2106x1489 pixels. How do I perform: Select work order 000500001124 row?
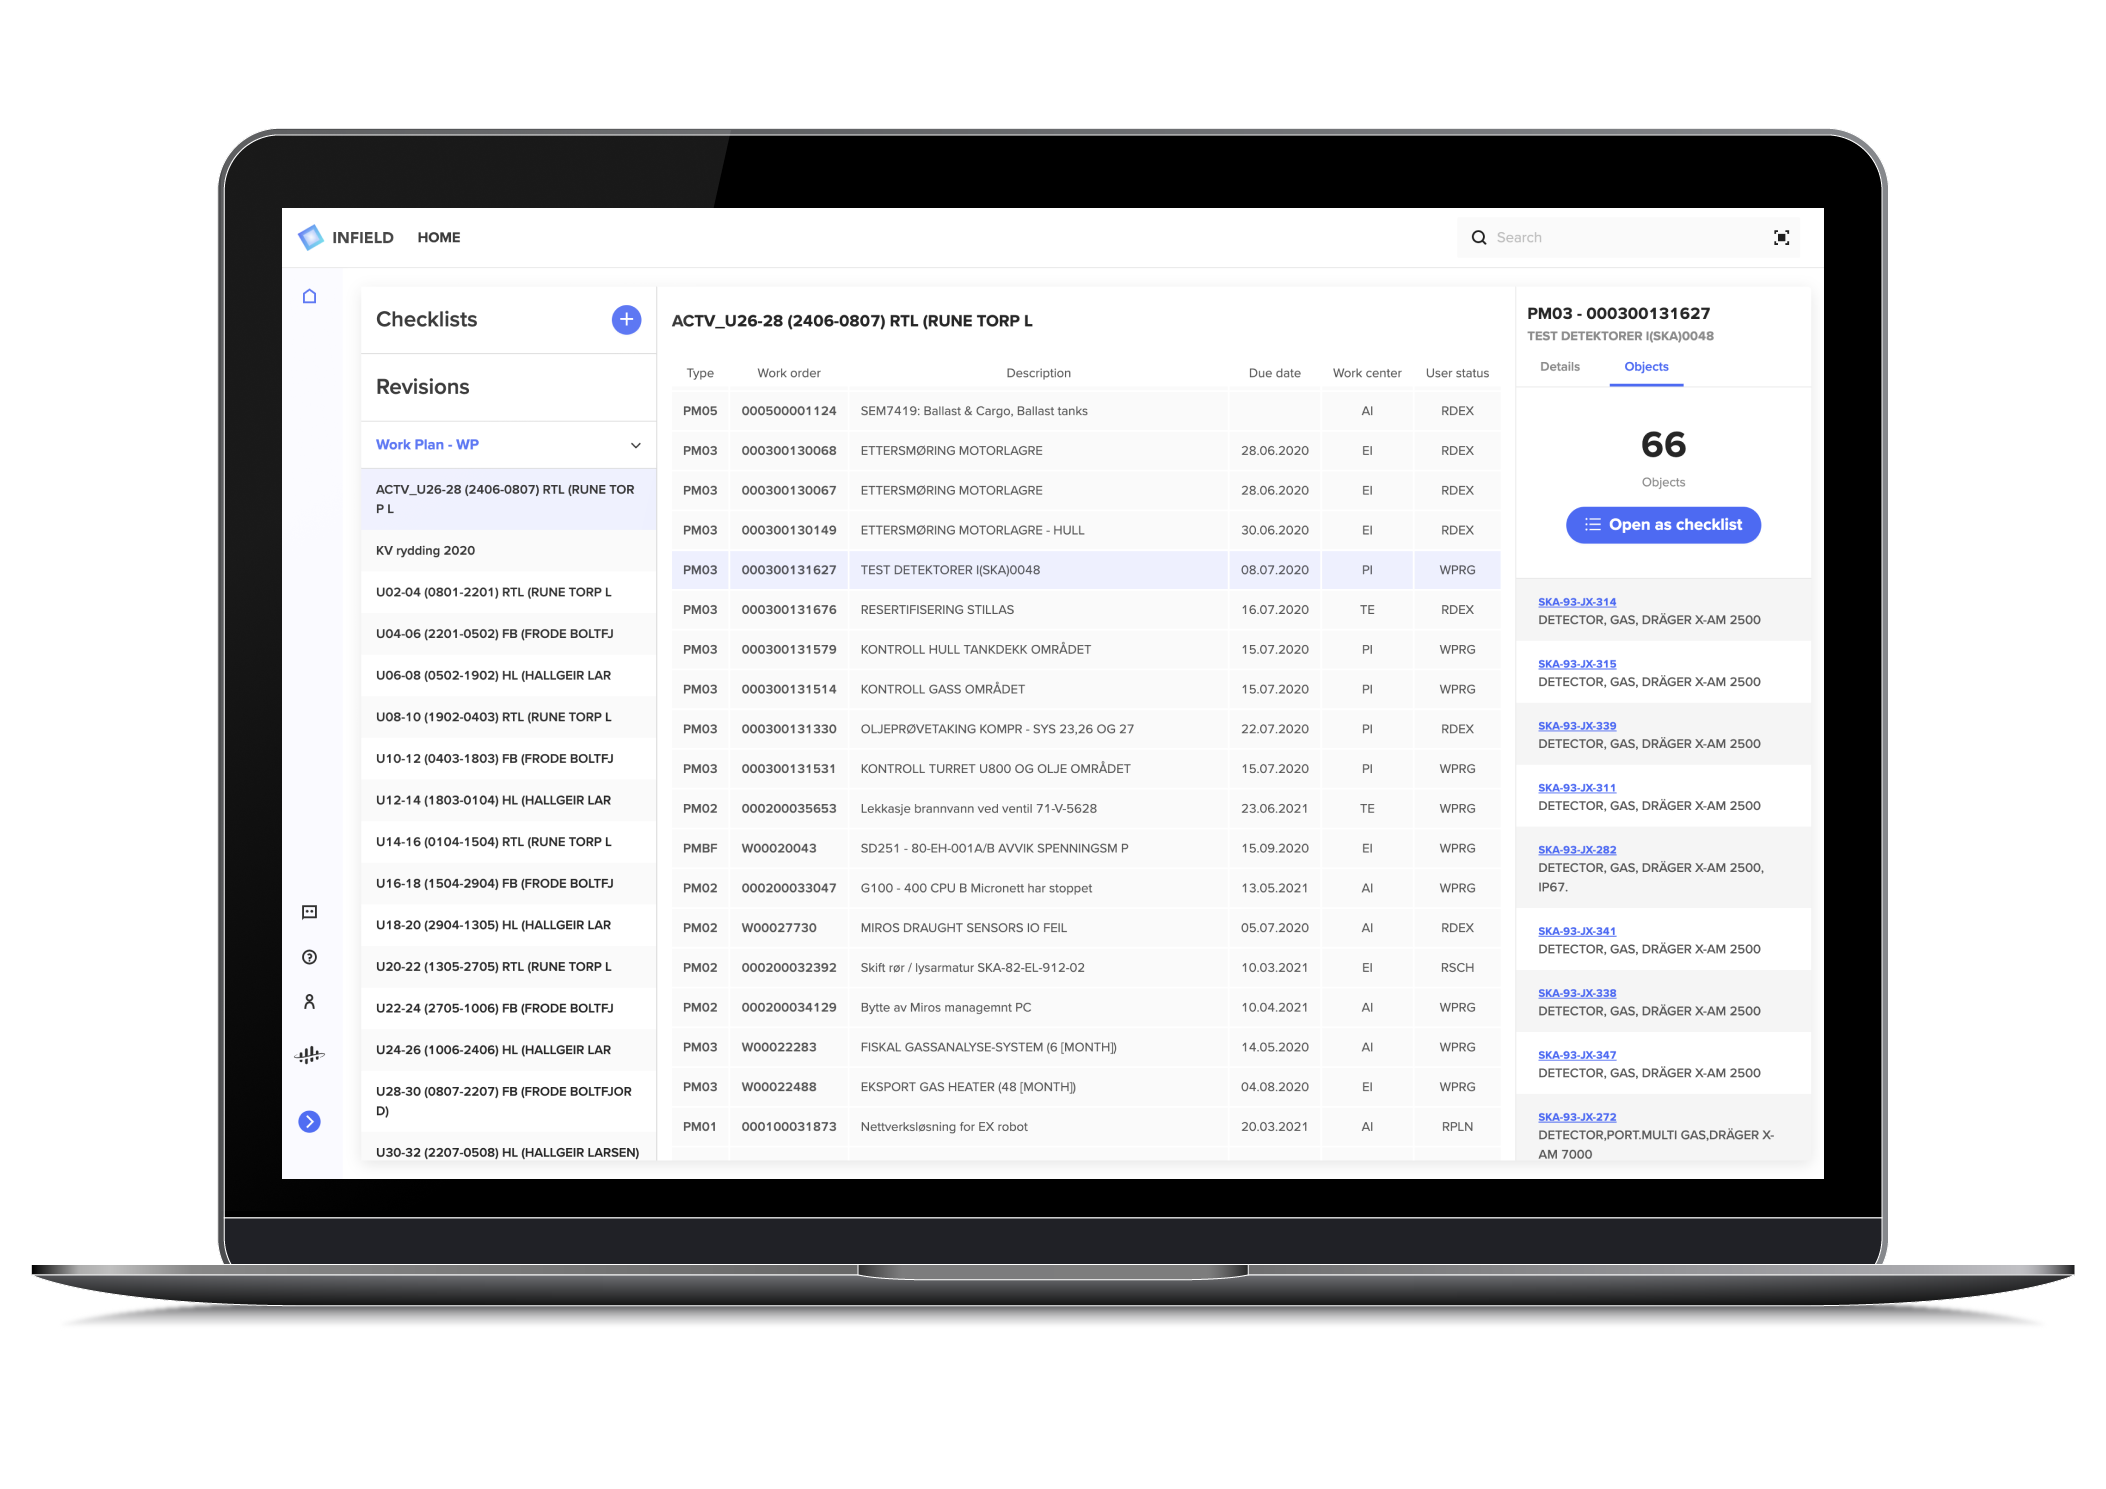click(x=1086, y=411)
